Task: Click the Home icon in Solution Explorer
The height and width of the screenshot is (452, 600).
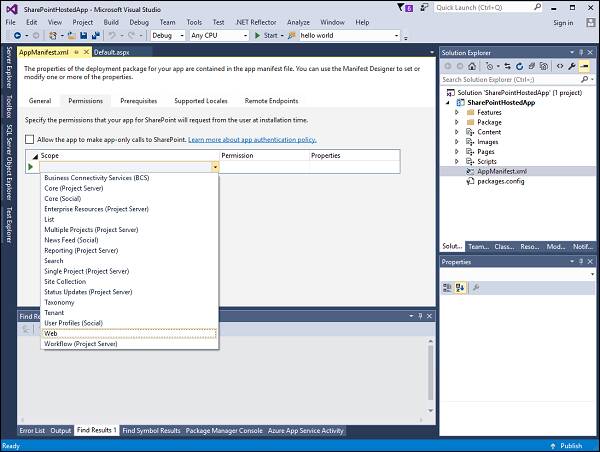Action: coord(474,65)
